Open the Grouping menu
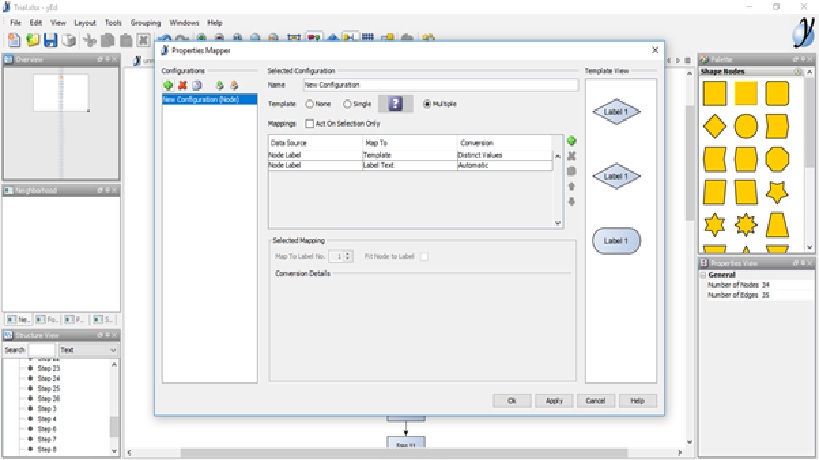This screenshot has height=460, width=819. coord(146,23)
